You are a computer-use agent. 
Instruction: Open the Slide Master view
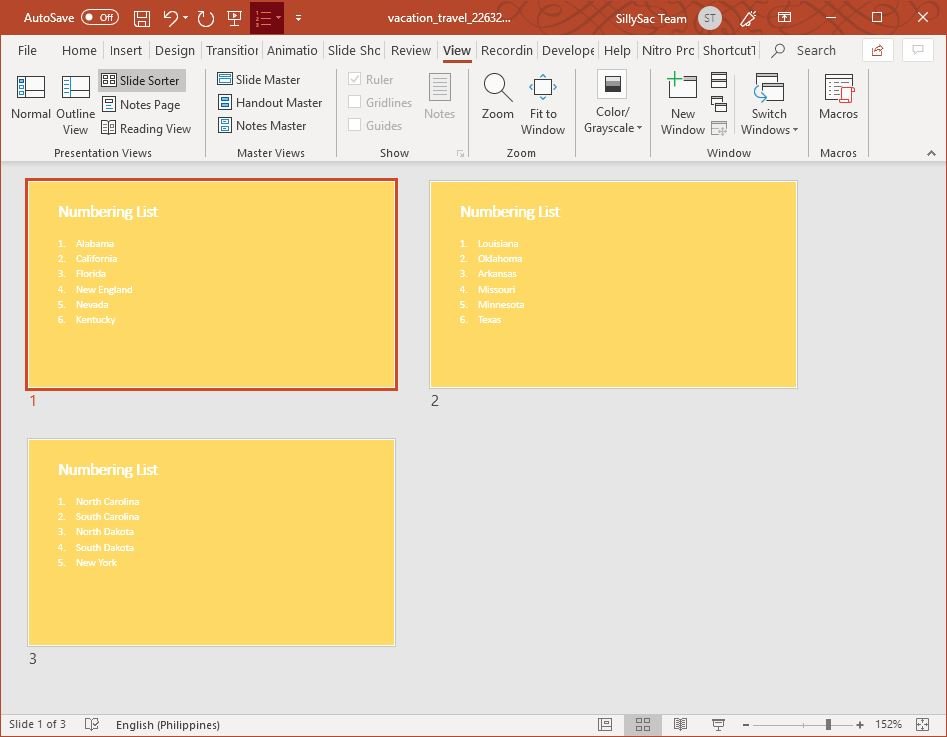coord(258,79)
